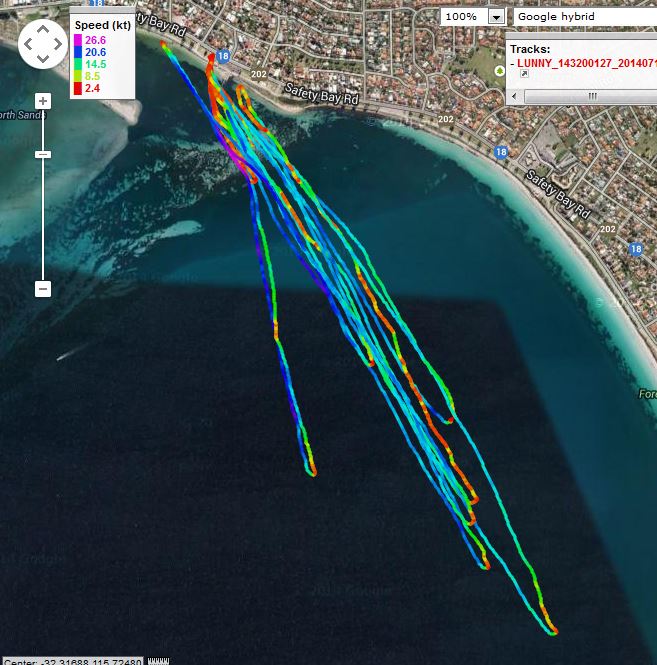Click the zoom slider handle

tap(43, 154)
